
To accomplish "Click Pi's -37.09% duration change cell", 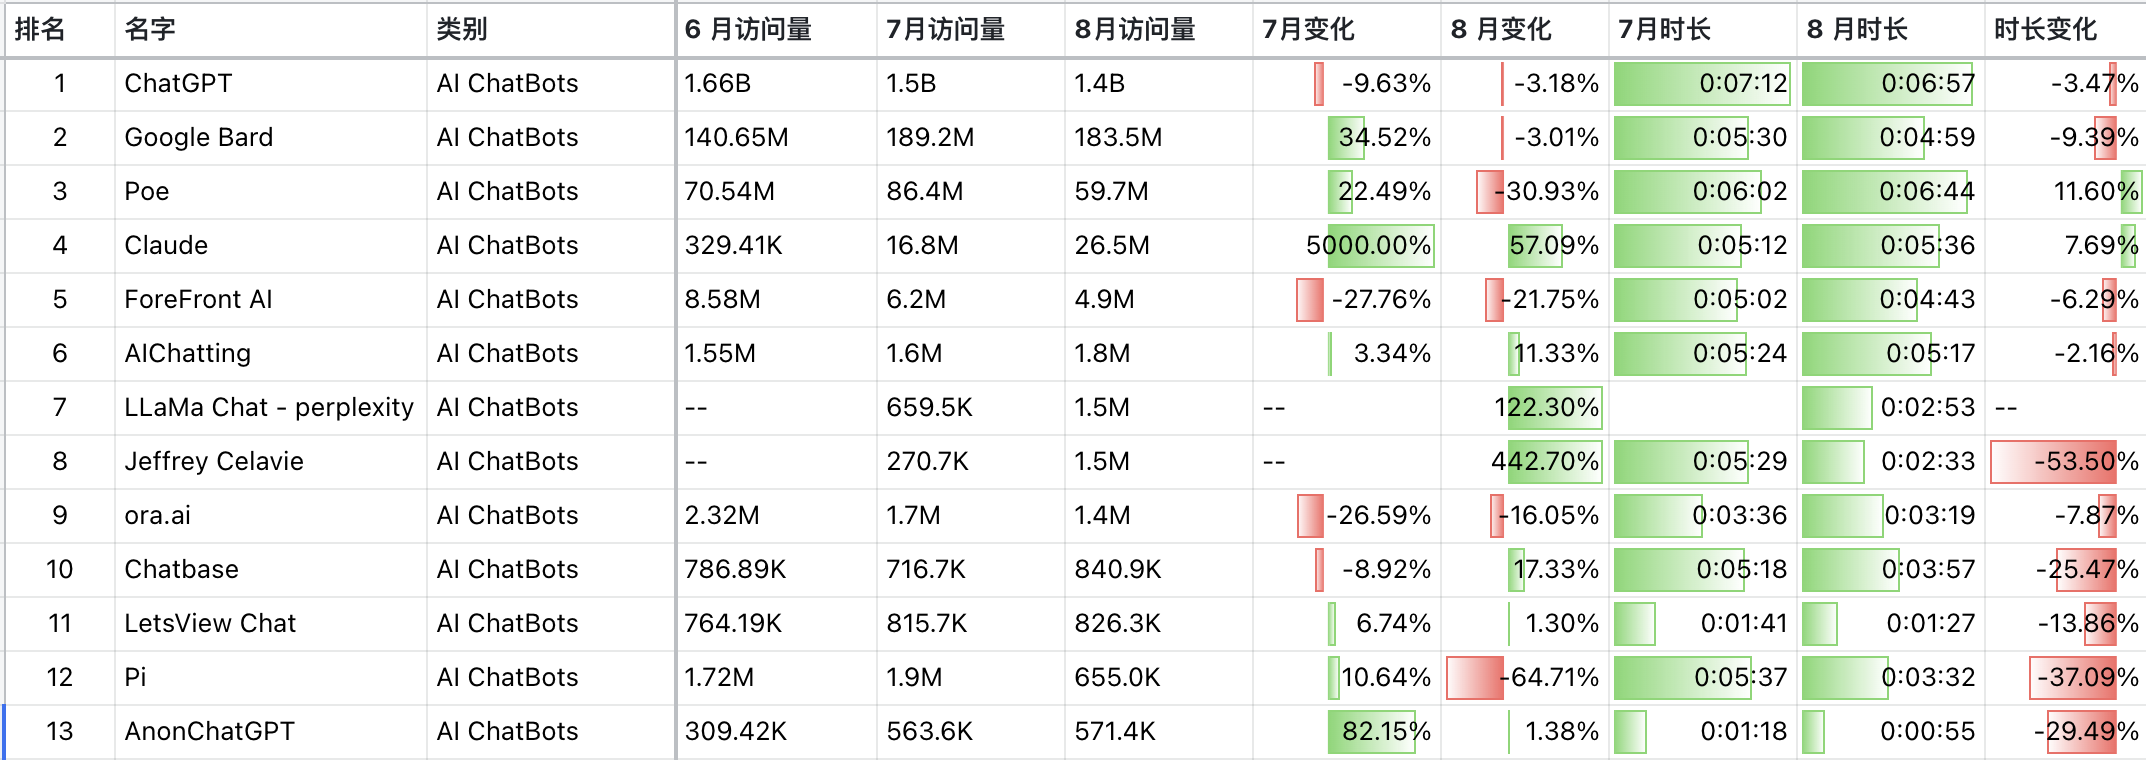I will [2065, 678].
